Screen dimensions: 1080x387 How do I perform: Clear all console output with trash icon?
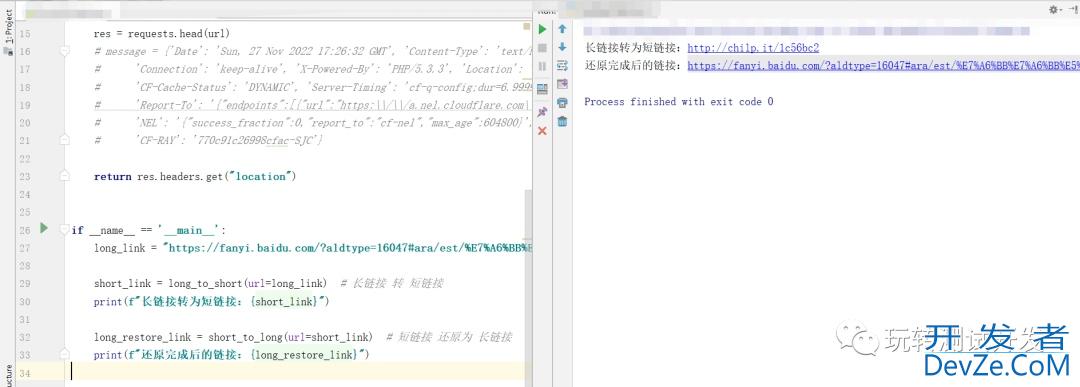pos(562,121)
